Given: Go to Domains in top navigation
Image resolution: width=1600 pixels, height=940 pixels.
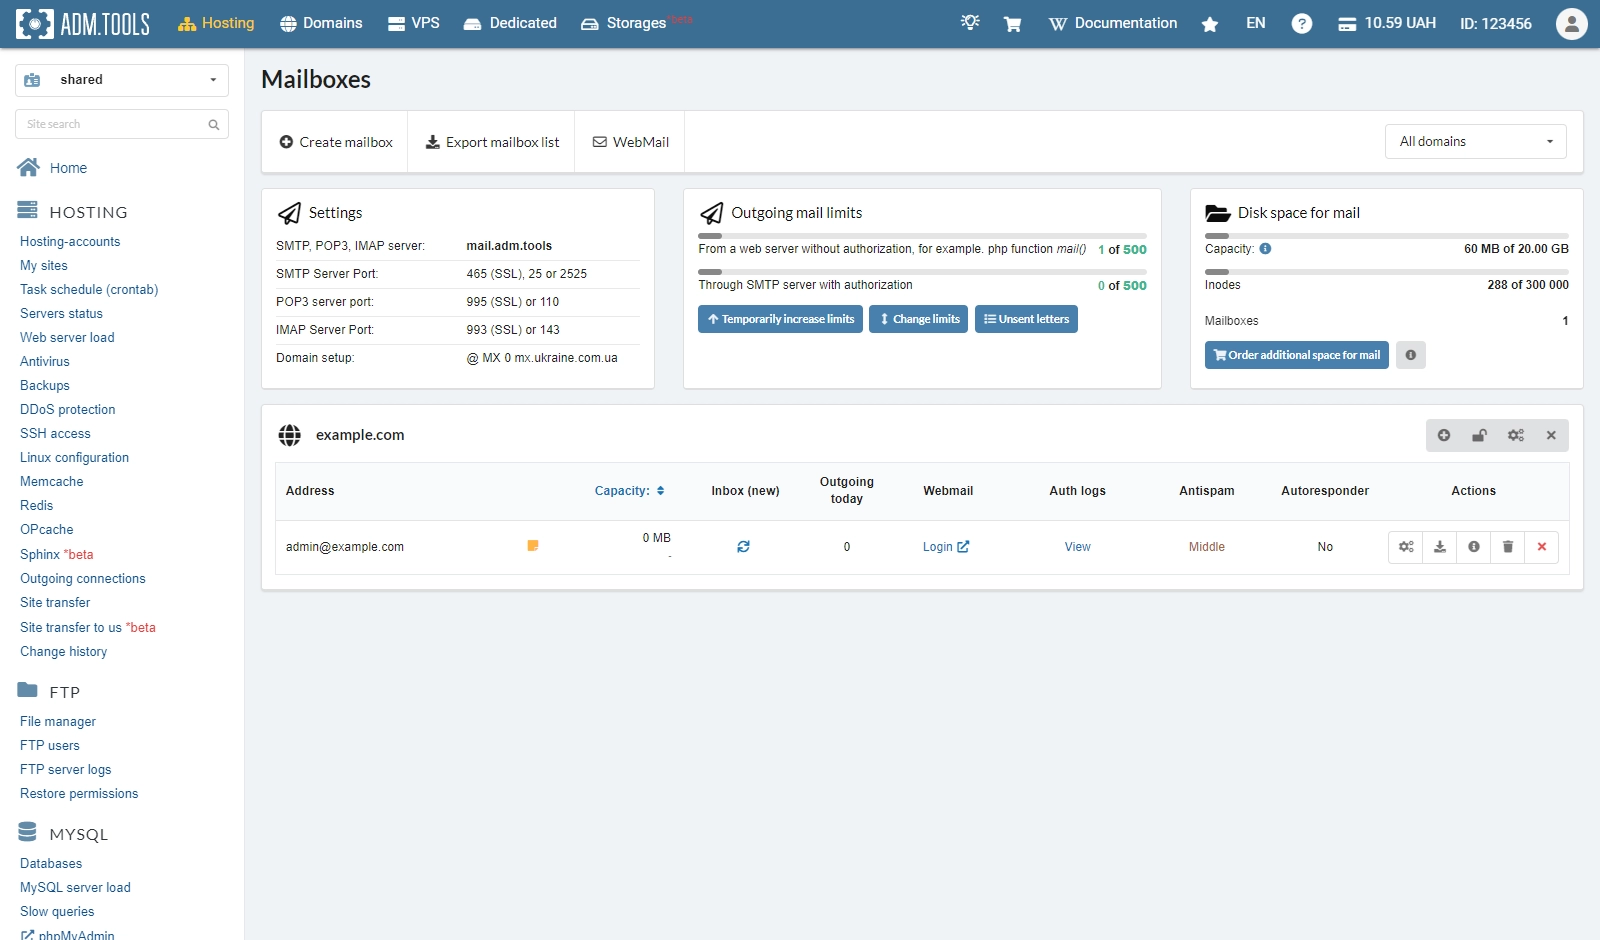Looking at the screenshot, I should coord(321,23).
